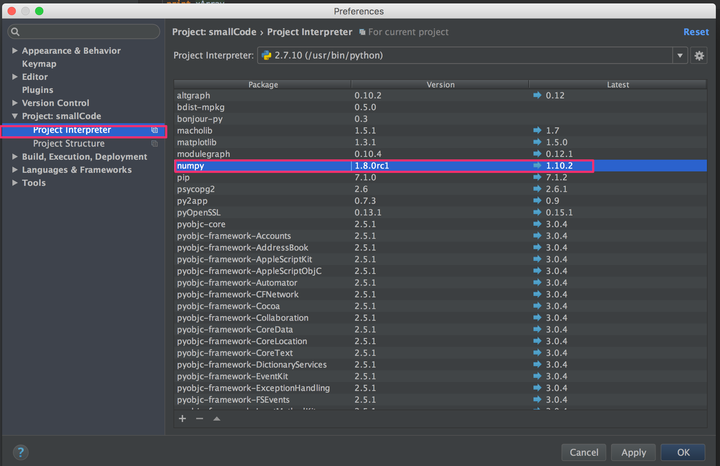The height and width of the screenshot is (466, 720).
Task: Click the search magnifier icon
Action: [15, 32]
